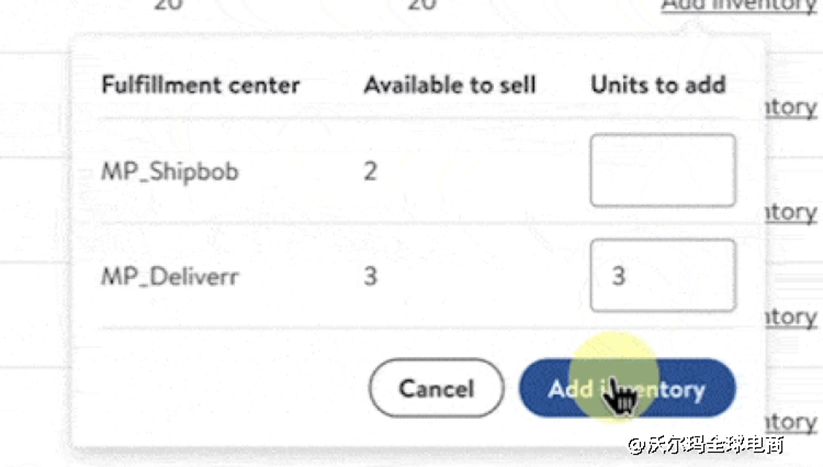This screenshot has height=467, width=823.
Task: Click the Units to add column header
Action: (658, 85)
